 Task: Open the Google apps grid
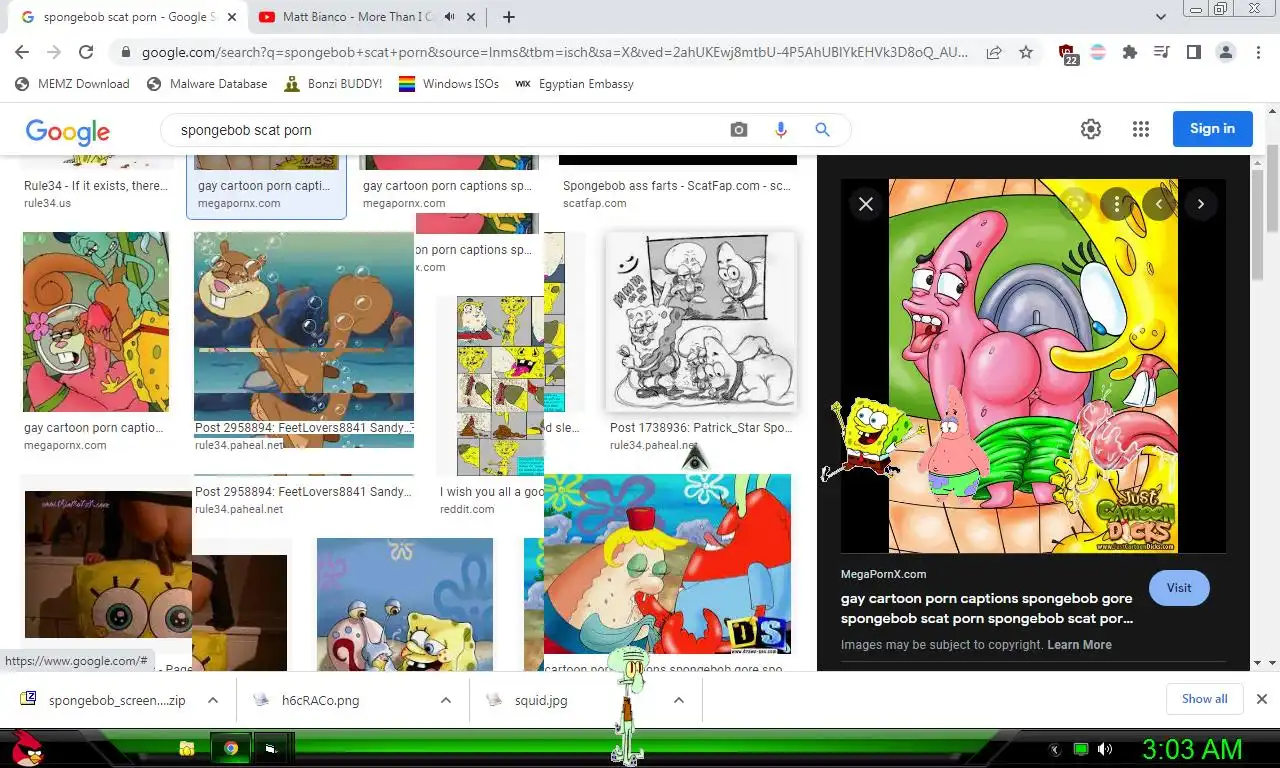pos(1141,129)
